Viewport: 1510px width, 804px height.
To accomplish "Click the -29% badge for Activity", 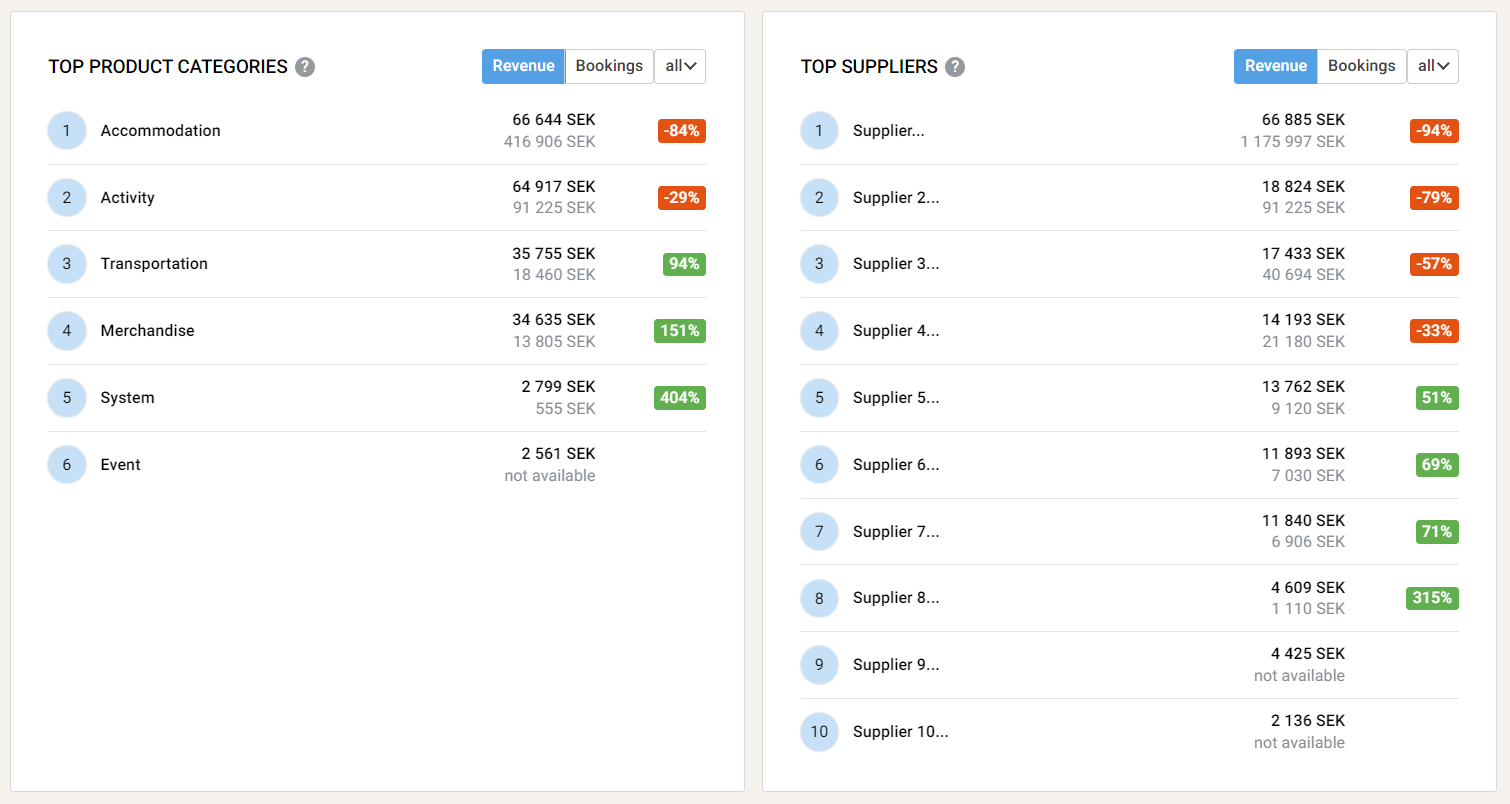I will tap(682, 198).
